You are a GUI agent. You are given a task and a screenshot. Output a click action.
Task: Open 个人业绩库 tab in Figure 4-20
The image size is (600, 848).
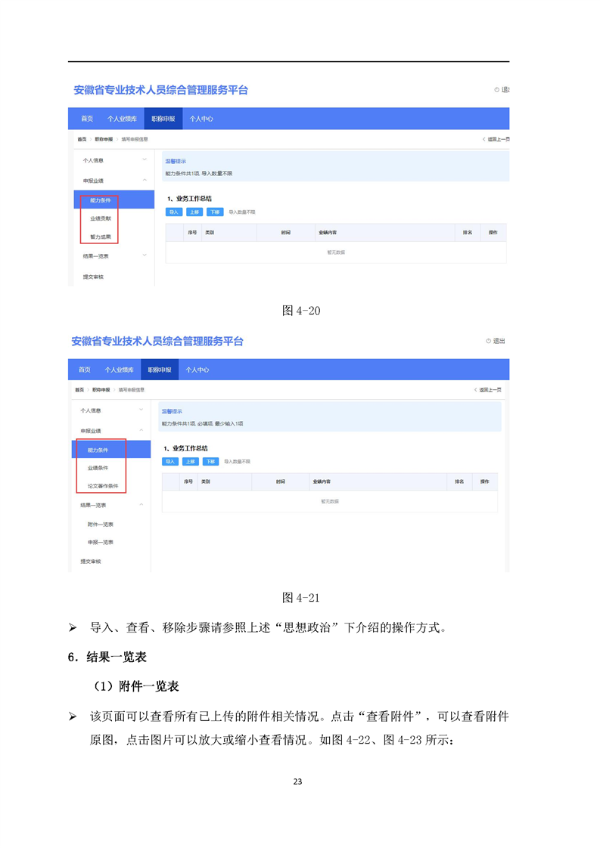121,118
